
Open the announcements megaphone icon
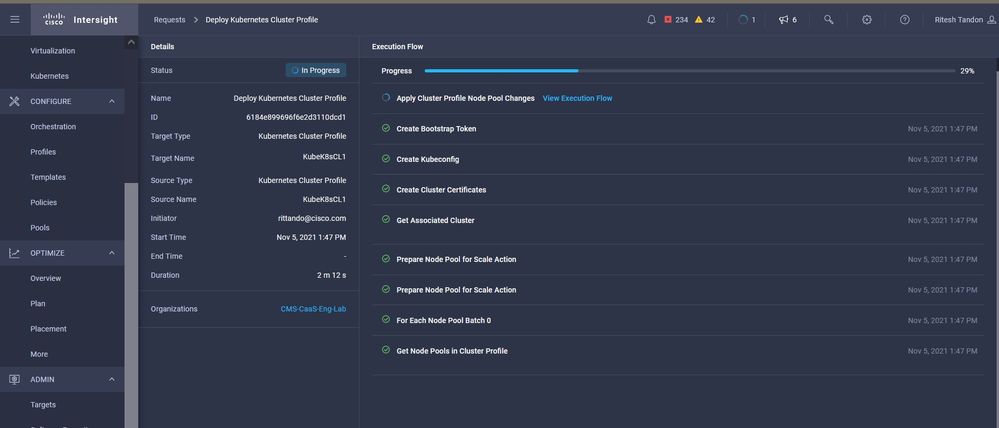pyautogui.click(x=784, y=20)
